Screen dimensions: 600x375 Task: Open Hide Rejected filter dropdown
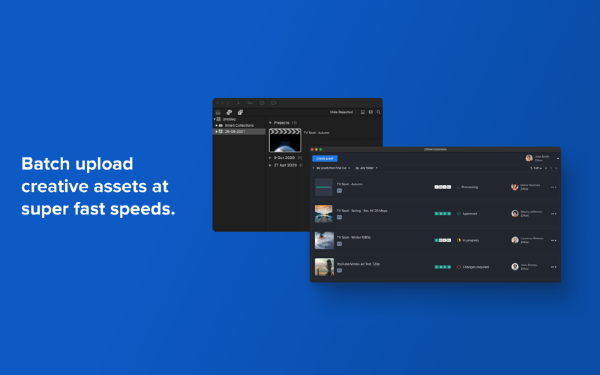point(342,112)
